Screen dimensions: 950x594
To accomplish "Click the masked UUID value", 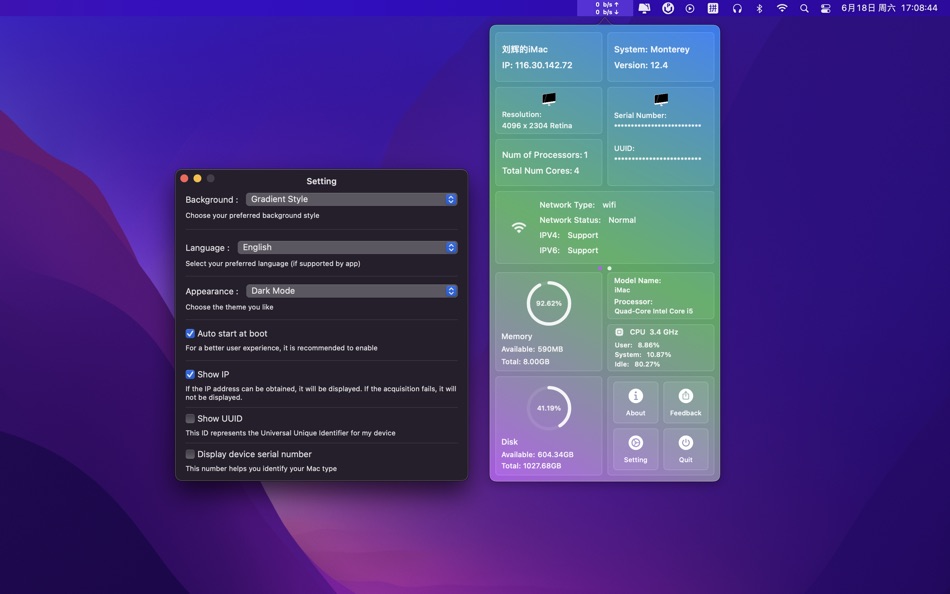I will [657, 159].
